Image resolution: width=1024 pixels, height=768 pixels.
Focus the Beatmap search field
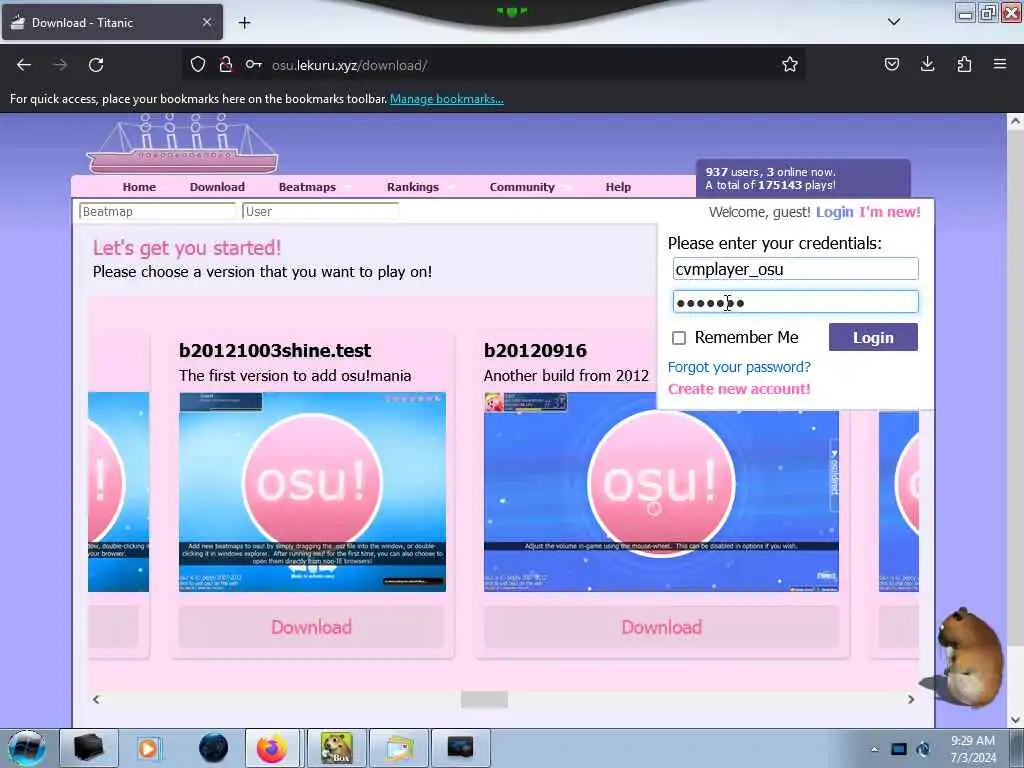[157, 212]
